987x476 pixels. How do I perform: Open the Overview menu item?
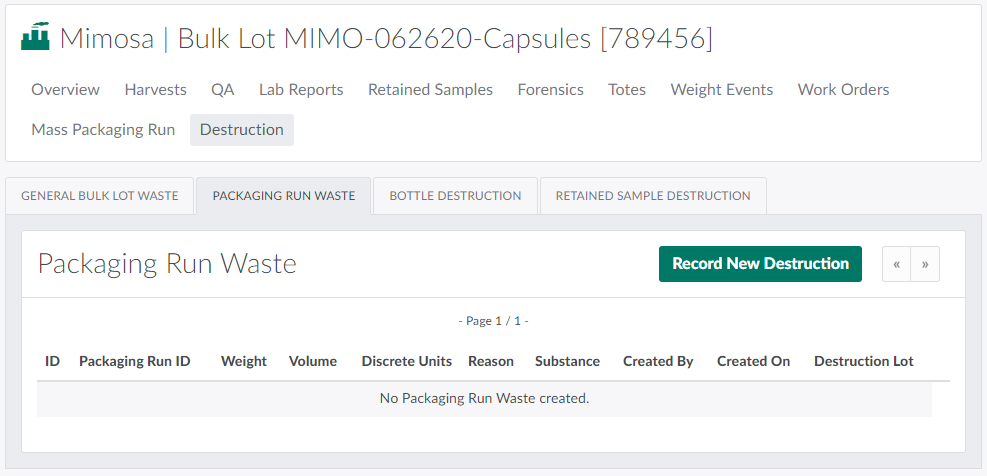65,90
